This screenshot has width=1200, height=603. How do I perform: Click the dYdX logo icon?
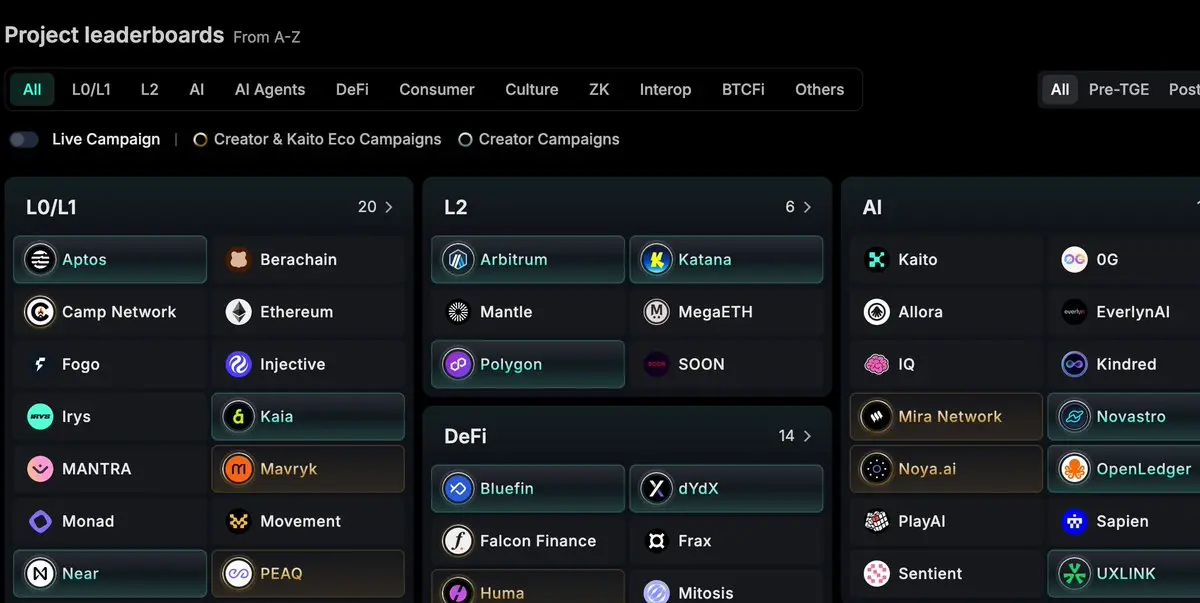[656, 489]
